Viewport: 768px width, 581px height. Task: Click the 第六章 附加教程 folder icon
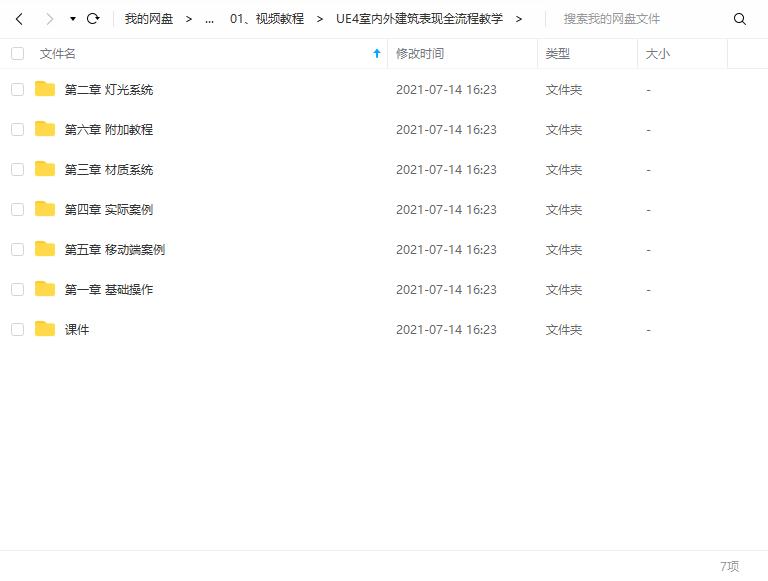click(45, 129)
